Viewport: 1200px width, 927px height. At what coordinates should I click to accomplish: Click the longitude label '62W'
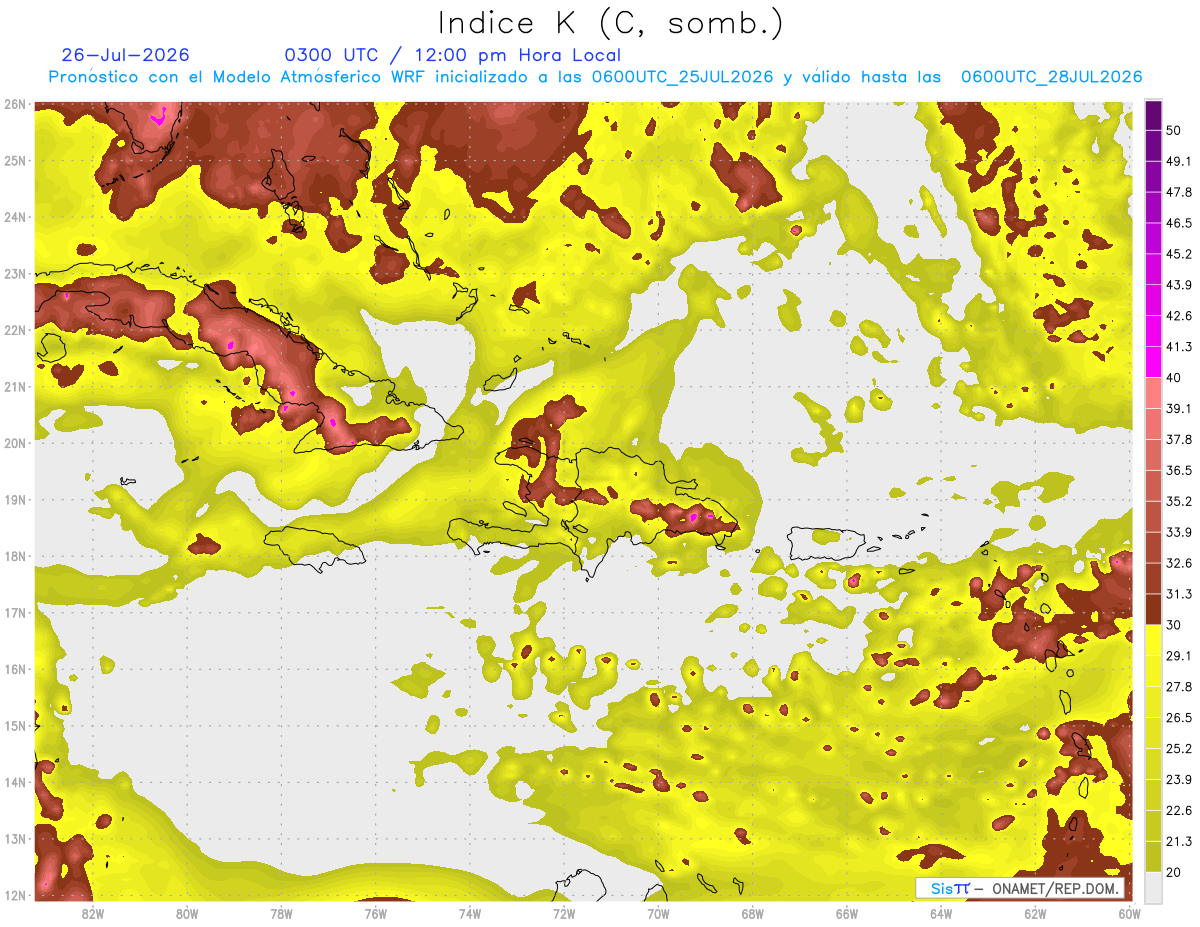coord(1035,913)
